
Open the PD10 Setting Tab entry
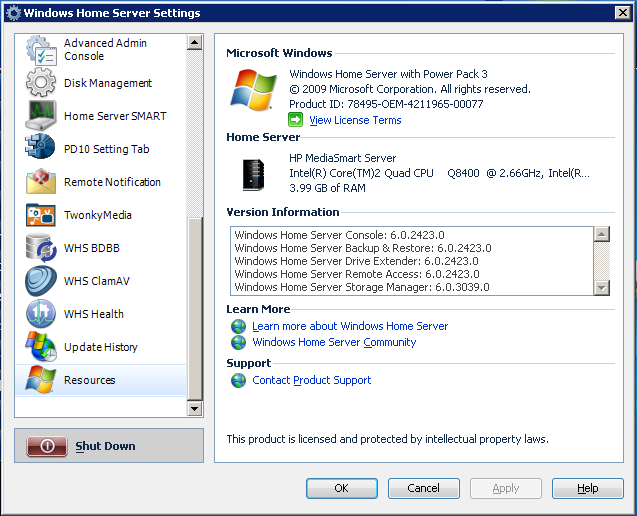101,149
